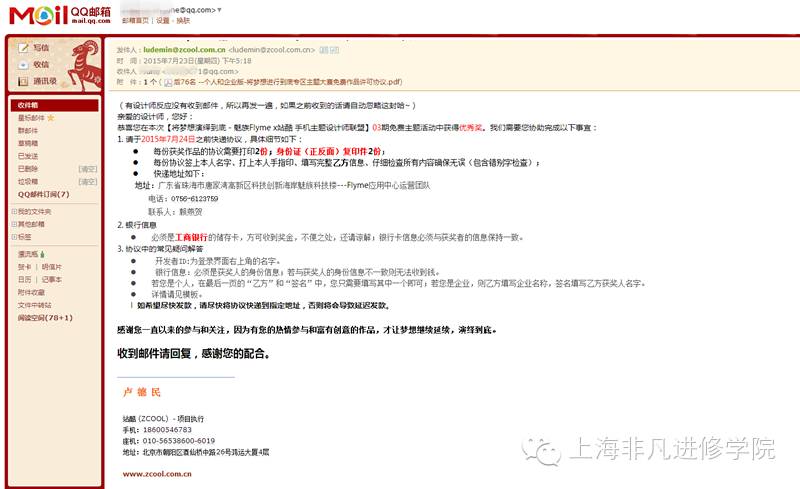Click the red 工商银行 text
The width and height of the screenshot is (800, 489).
pos(191,237)
